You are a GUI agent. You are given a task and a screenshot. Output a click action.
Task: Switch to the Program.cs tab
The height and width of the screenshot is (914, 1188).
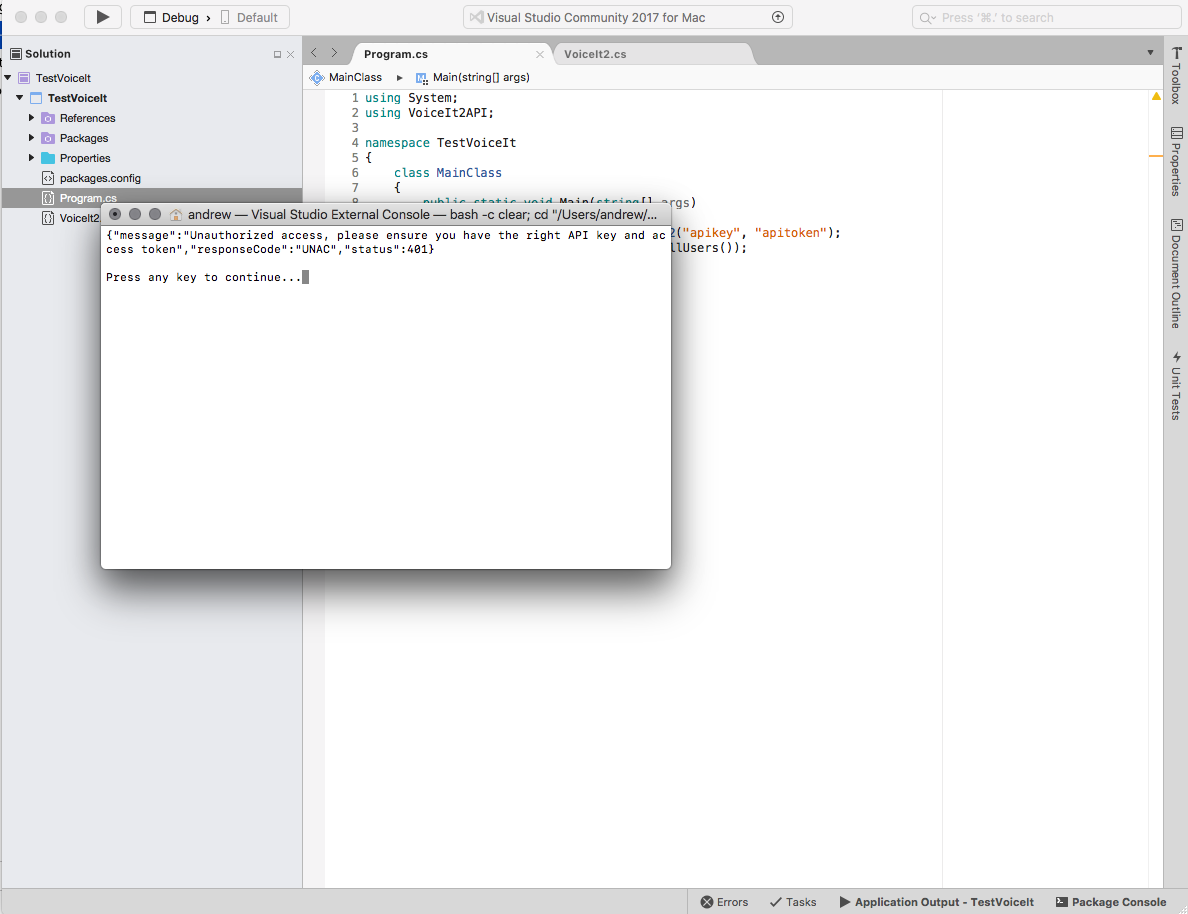point(396,54)
